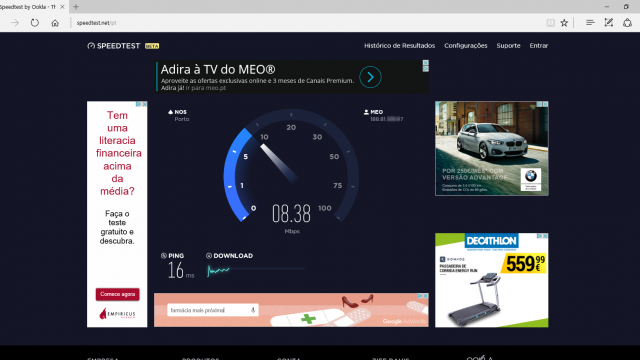Click the MEO user icon
This screenshot has height=360, width=640.
(x=366, y=112)
